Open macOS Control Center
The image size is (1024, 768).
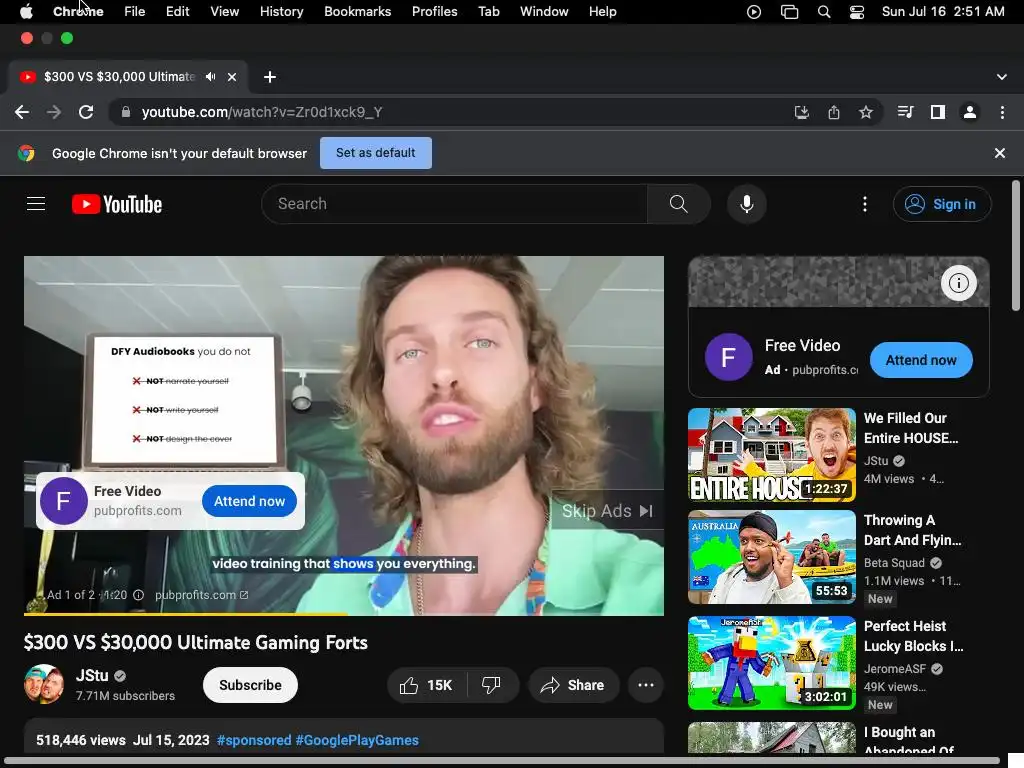click(857, 12)
